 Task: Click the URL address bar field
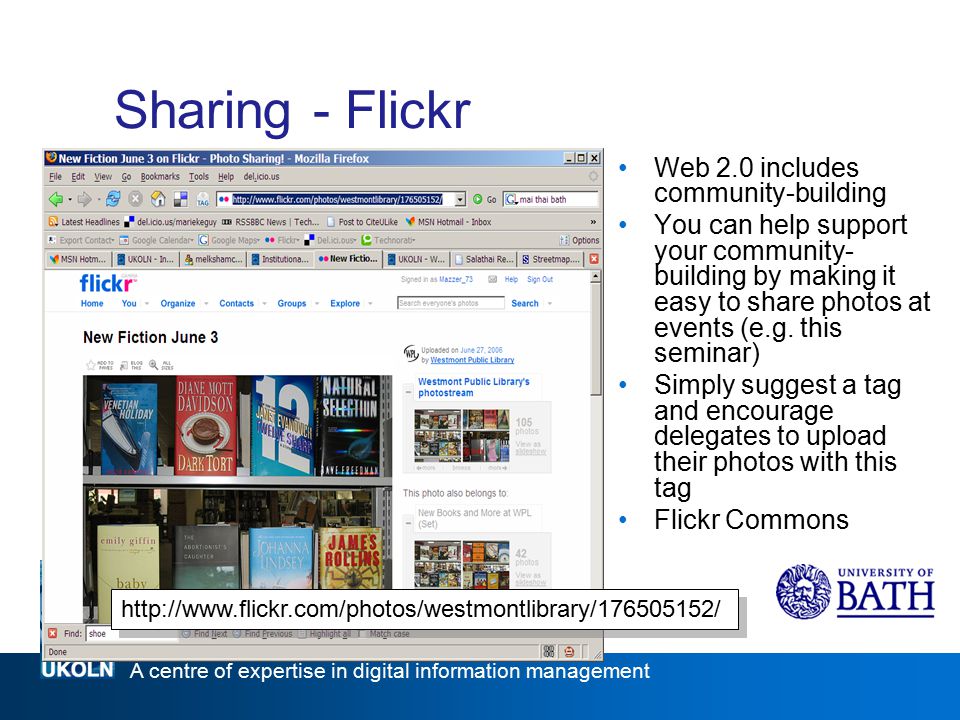(341, 200)
